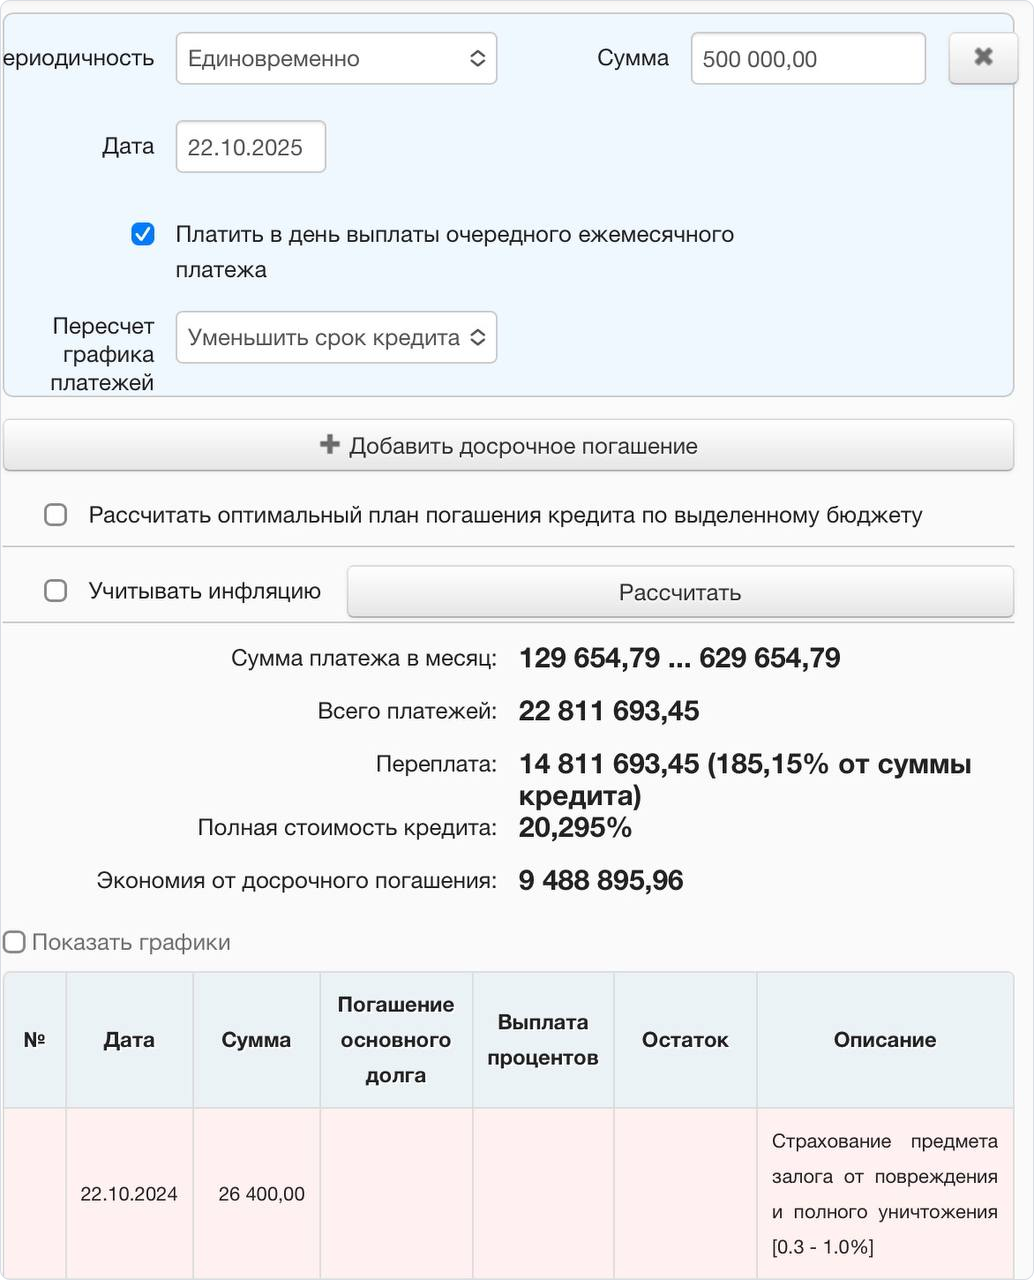This screenshot has height=1280, width=1034.
Task: Open the Периодичность dropdown showing Единовременно
Action: tap(336, 59)
